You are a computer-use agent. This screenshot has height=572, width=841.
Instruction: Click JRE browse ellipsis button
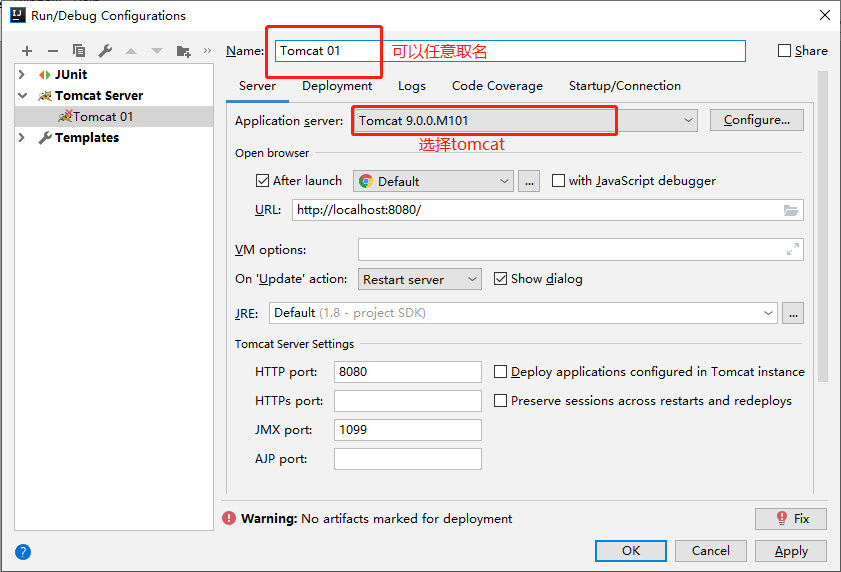coord(793,313)
